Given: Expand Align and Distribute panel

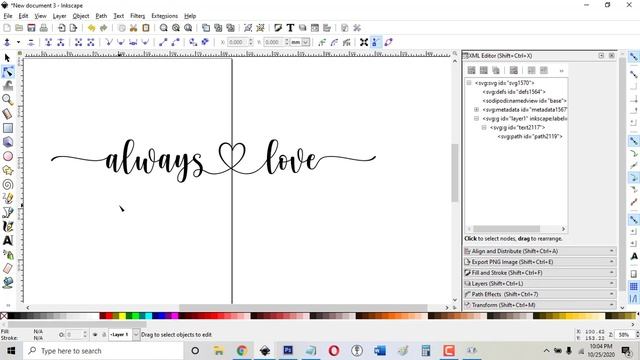Looking at the screenshot, I should point(540,251).
